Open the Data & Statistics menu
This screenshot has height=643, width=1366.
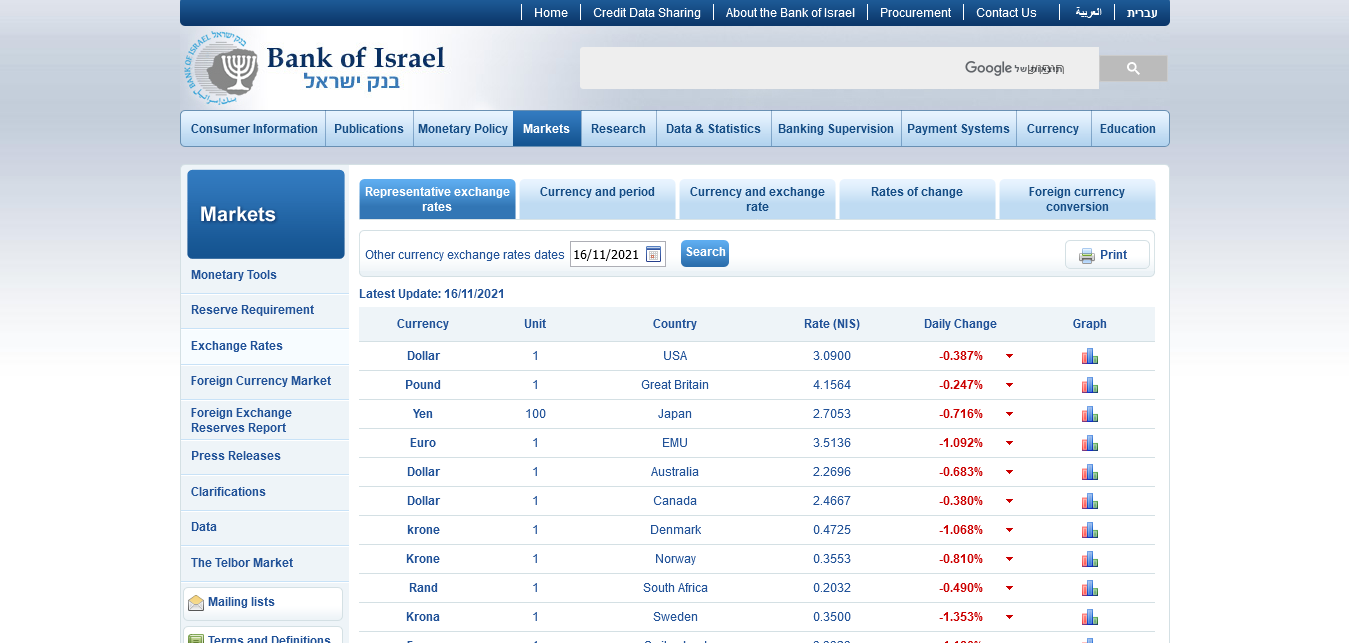[713, 129]
